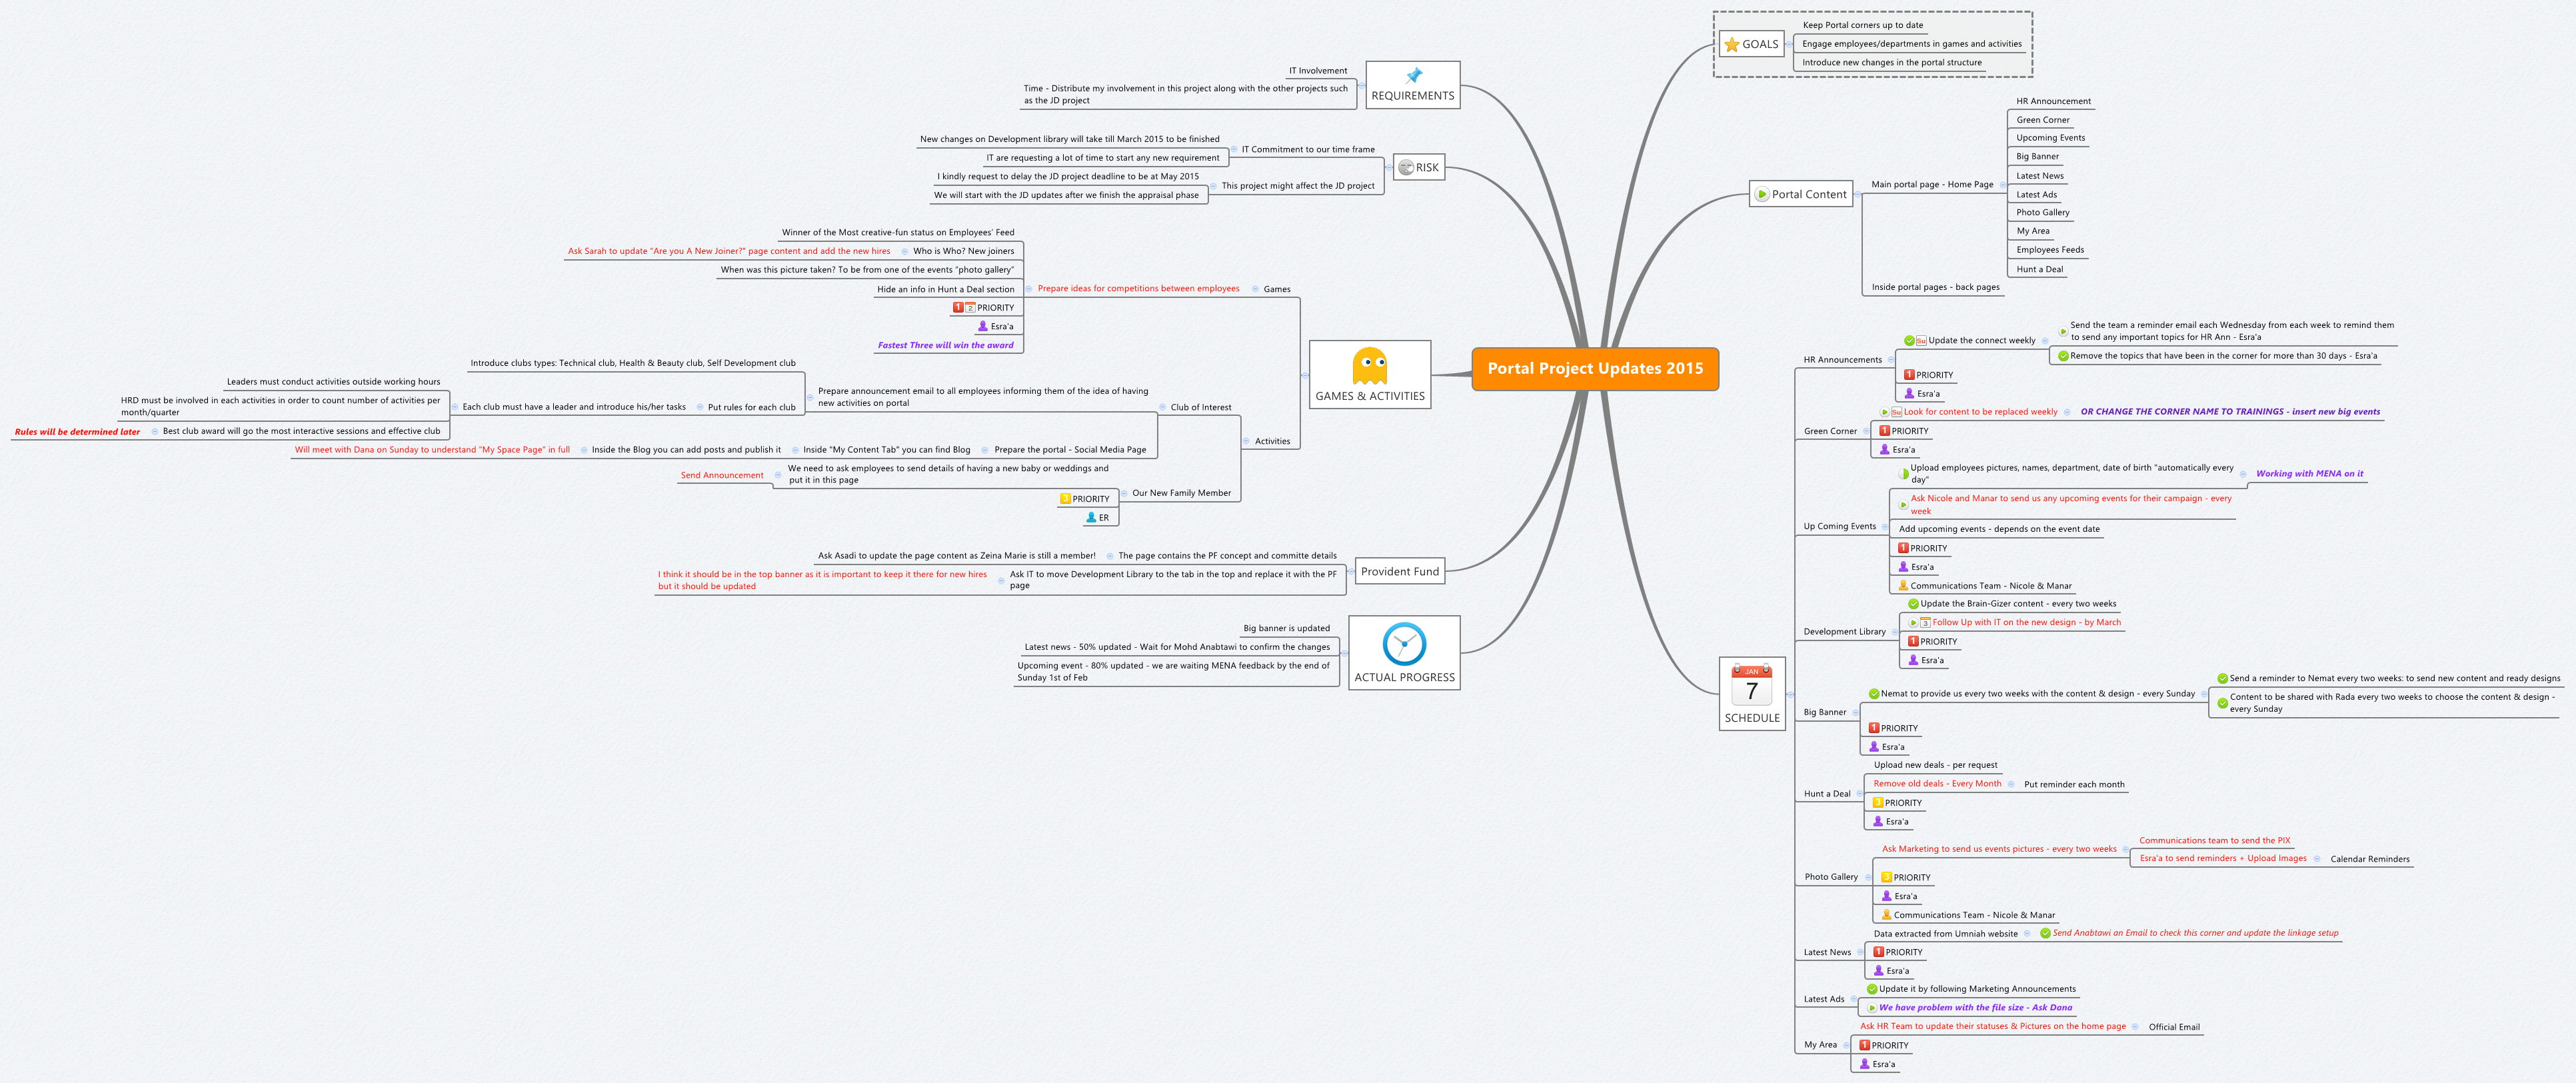
Task: Select Fastest Three will win the award
Action: (x=946, y=346)
